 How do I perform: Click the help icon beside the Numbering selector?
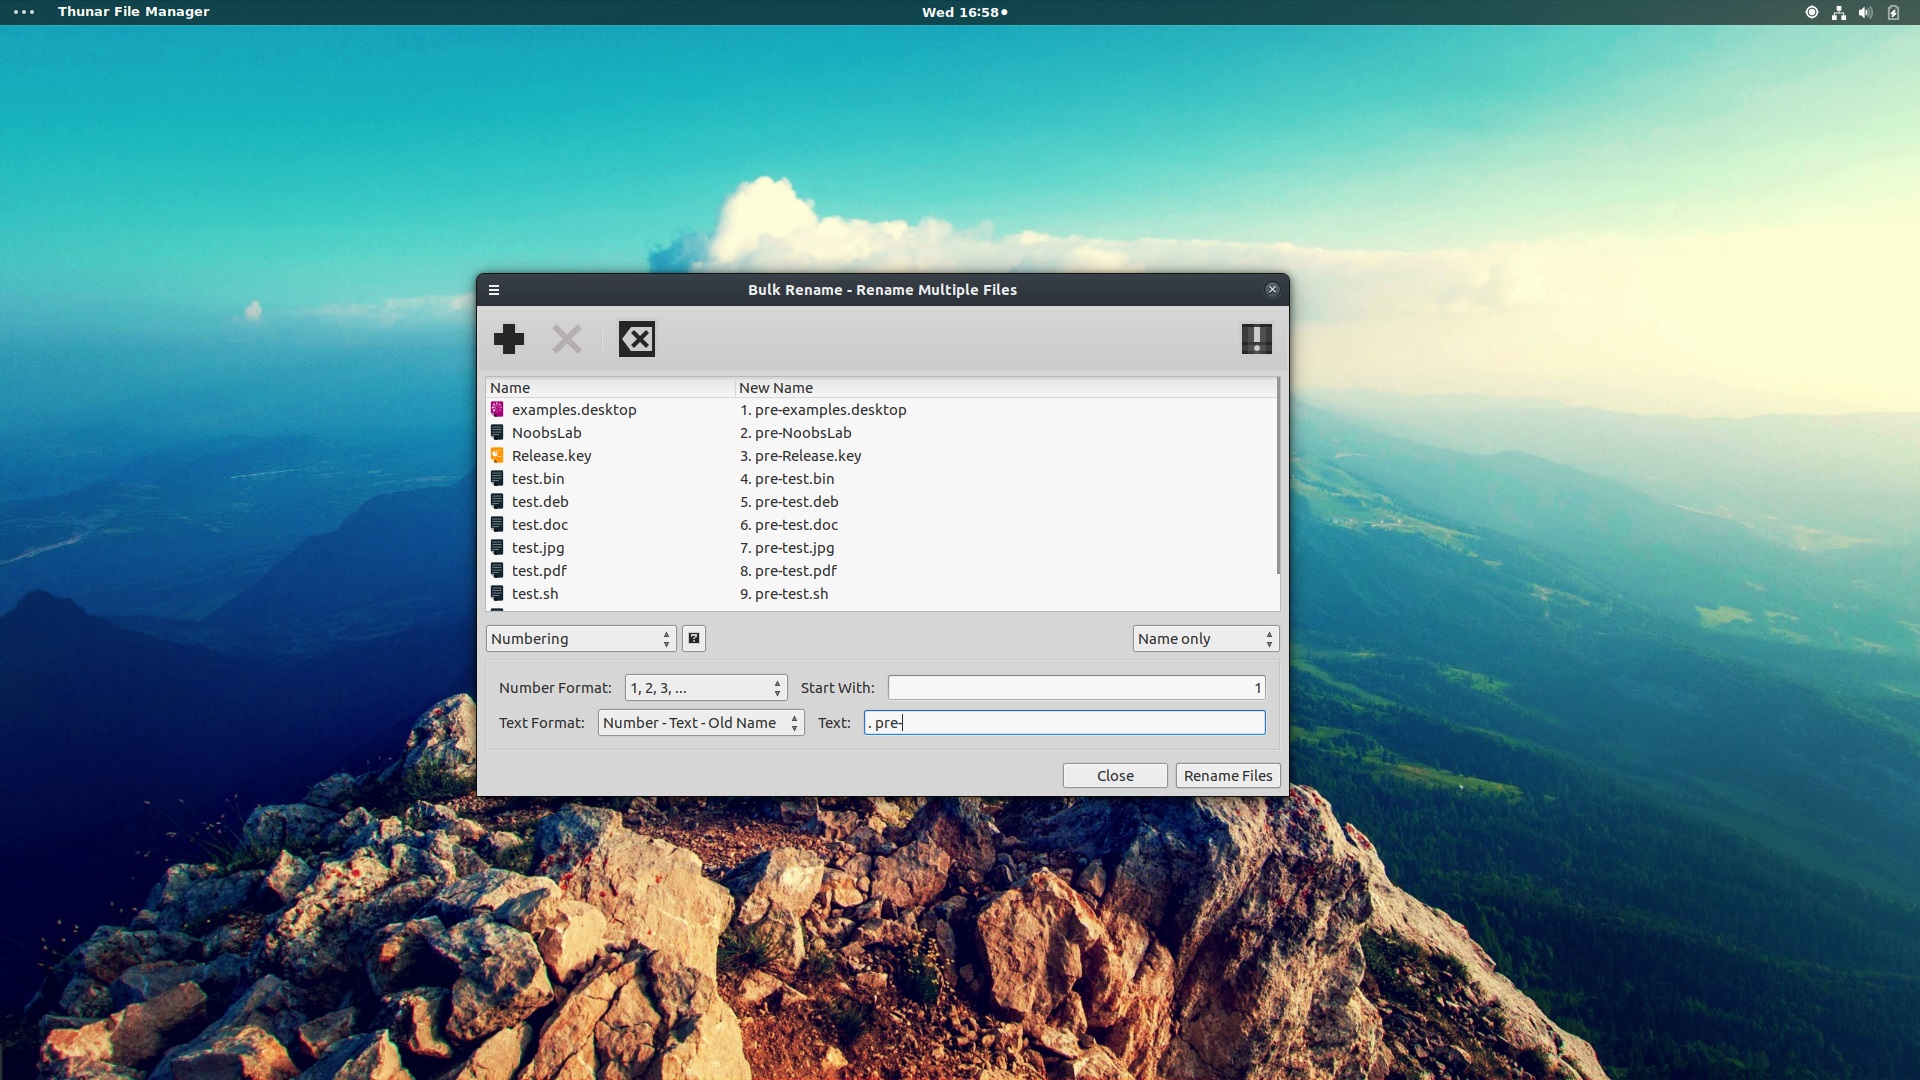[693, 638]
